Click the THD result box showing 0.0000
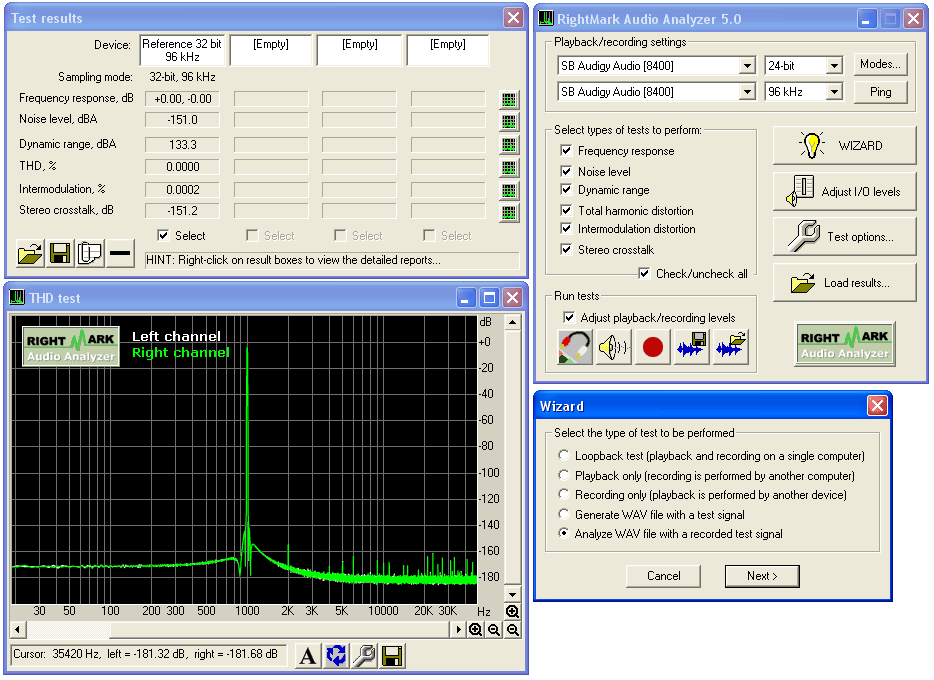 182,167
